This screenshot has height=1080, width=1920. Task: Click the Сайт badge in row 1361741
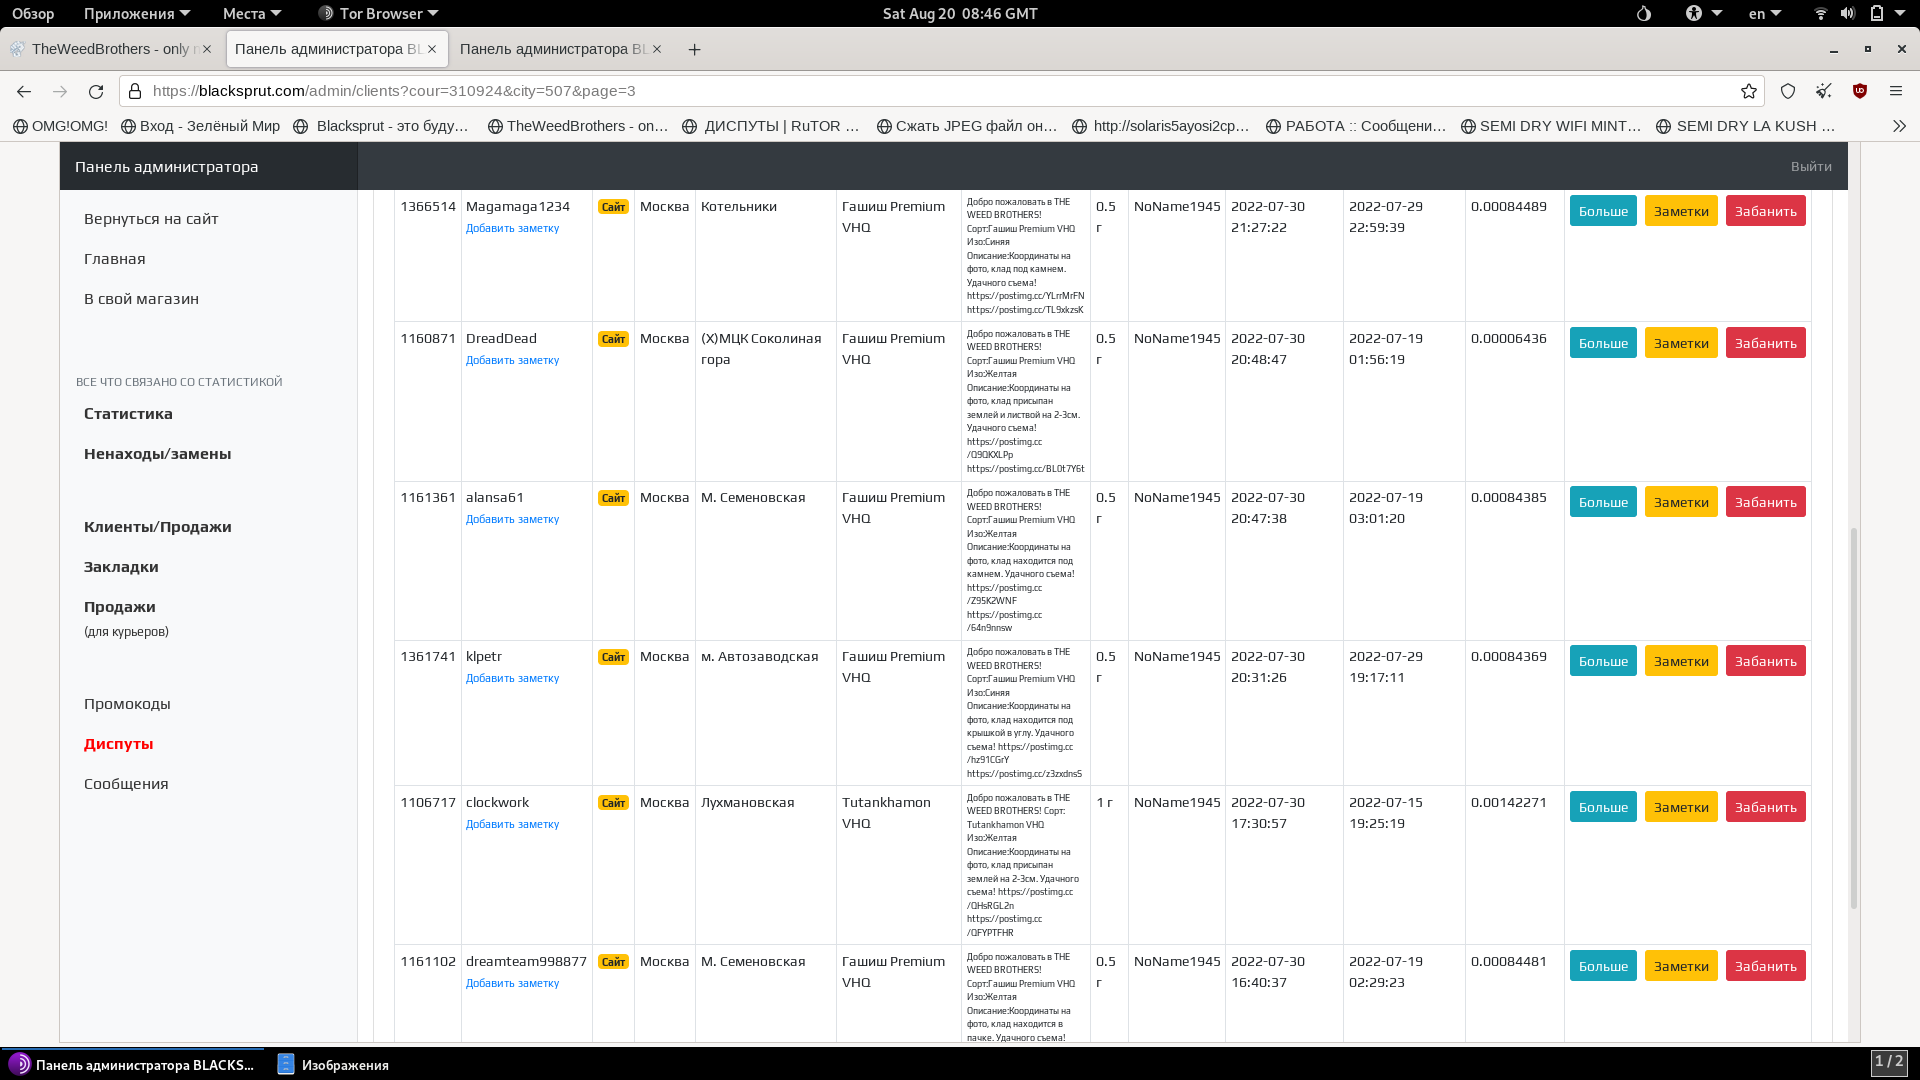pyautogui.click(x=613, y=657)
